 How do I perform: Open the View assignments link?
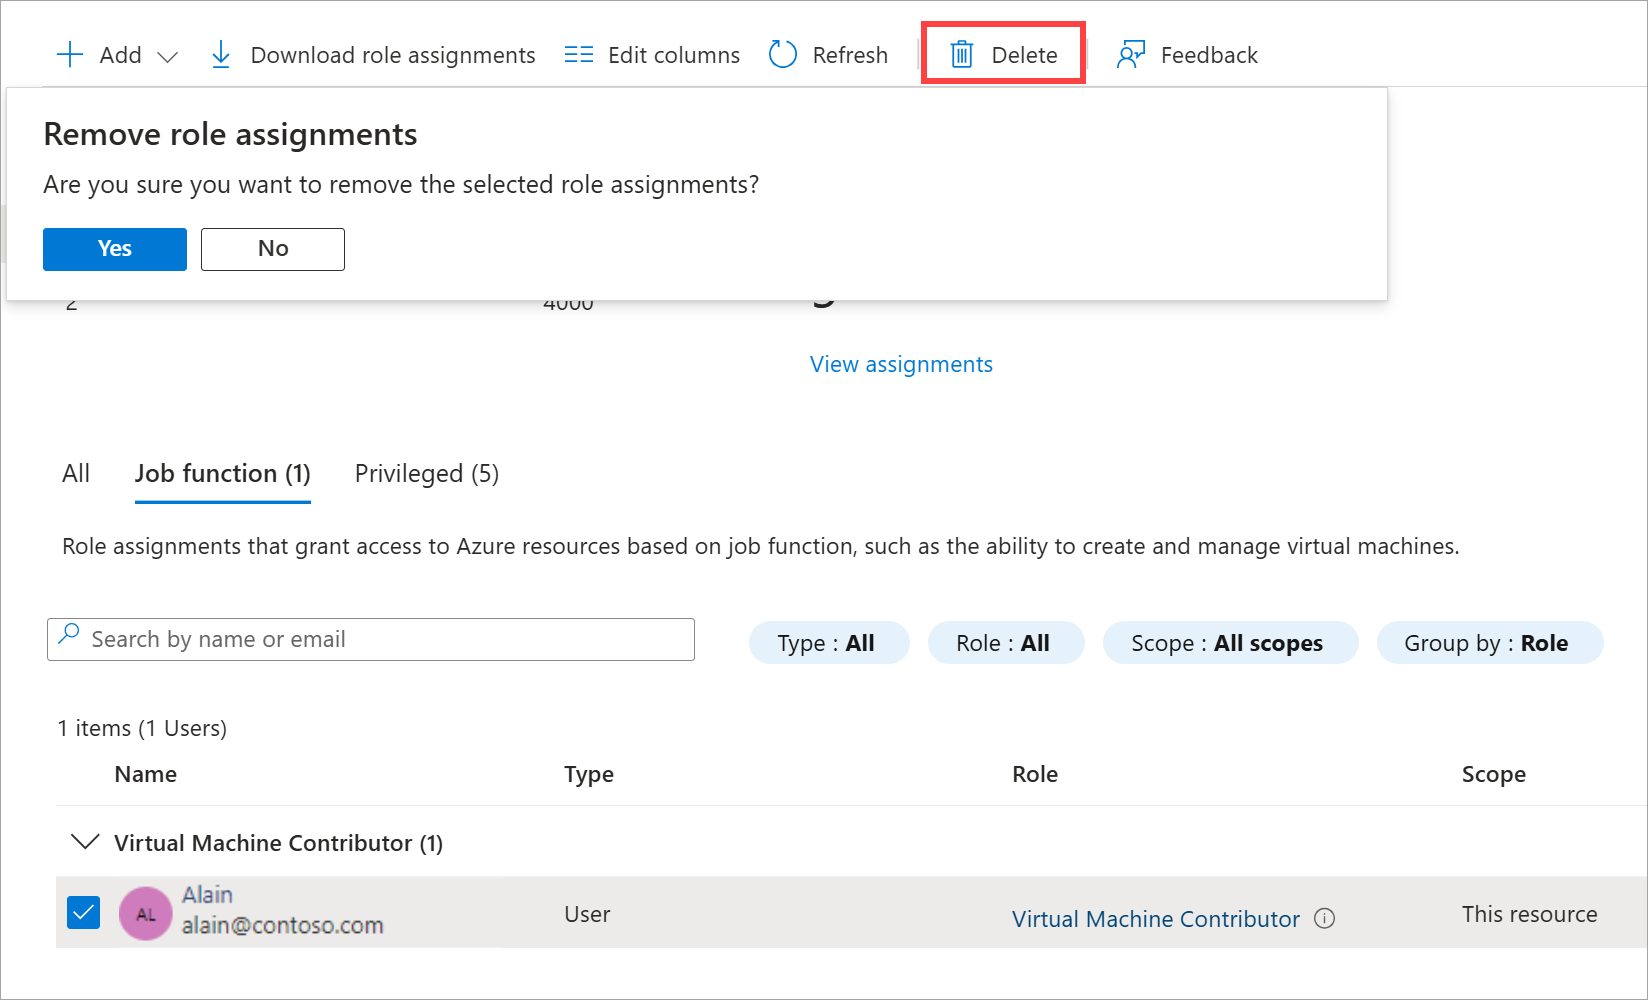tap(901, 364)
